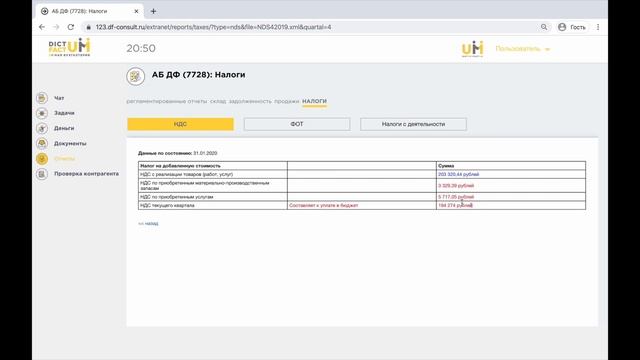Open the Деньги menu label
The height and width of the screenshot is (360, 640).
click(x=64, y=128)
